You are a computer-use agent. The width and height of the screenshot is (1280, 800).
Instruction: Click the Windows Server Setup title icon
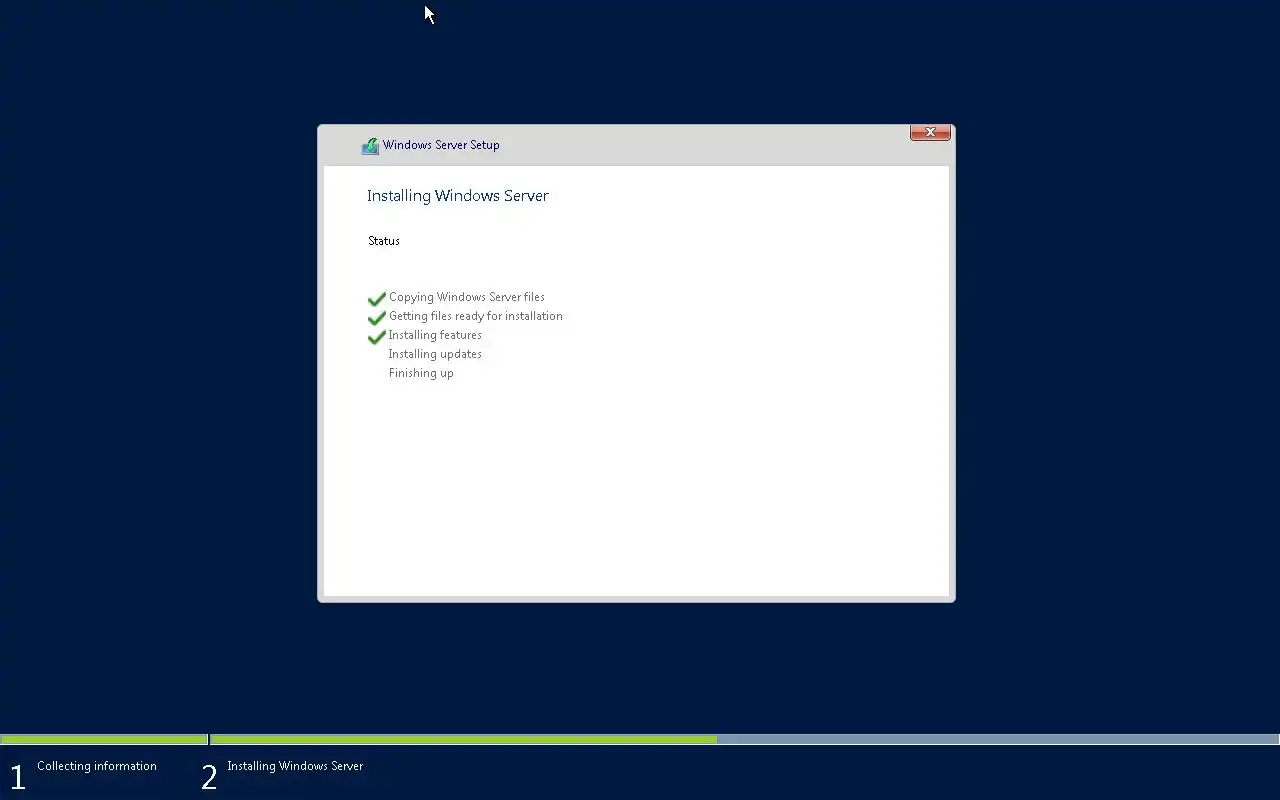(x=370, y=146)
